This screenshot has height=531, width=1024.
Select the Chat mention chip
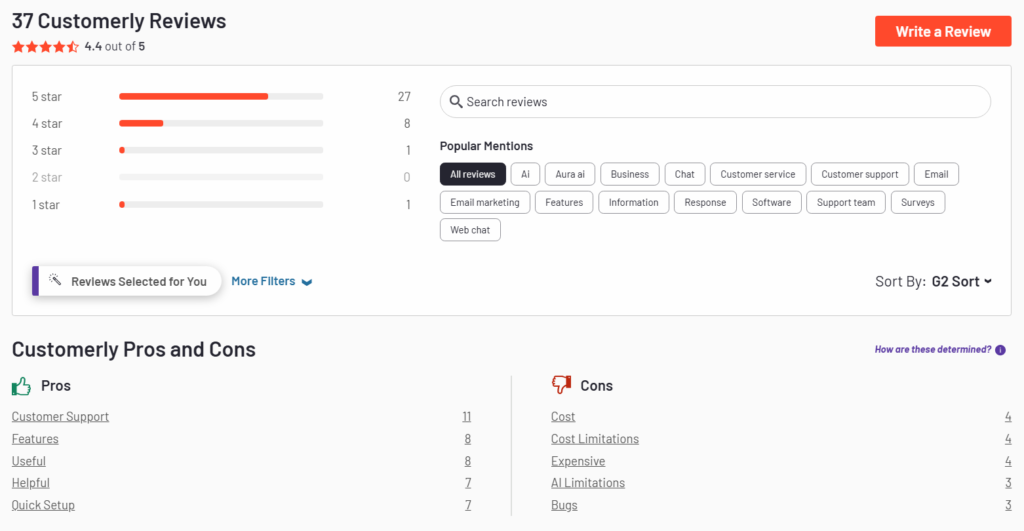point(684,174)
